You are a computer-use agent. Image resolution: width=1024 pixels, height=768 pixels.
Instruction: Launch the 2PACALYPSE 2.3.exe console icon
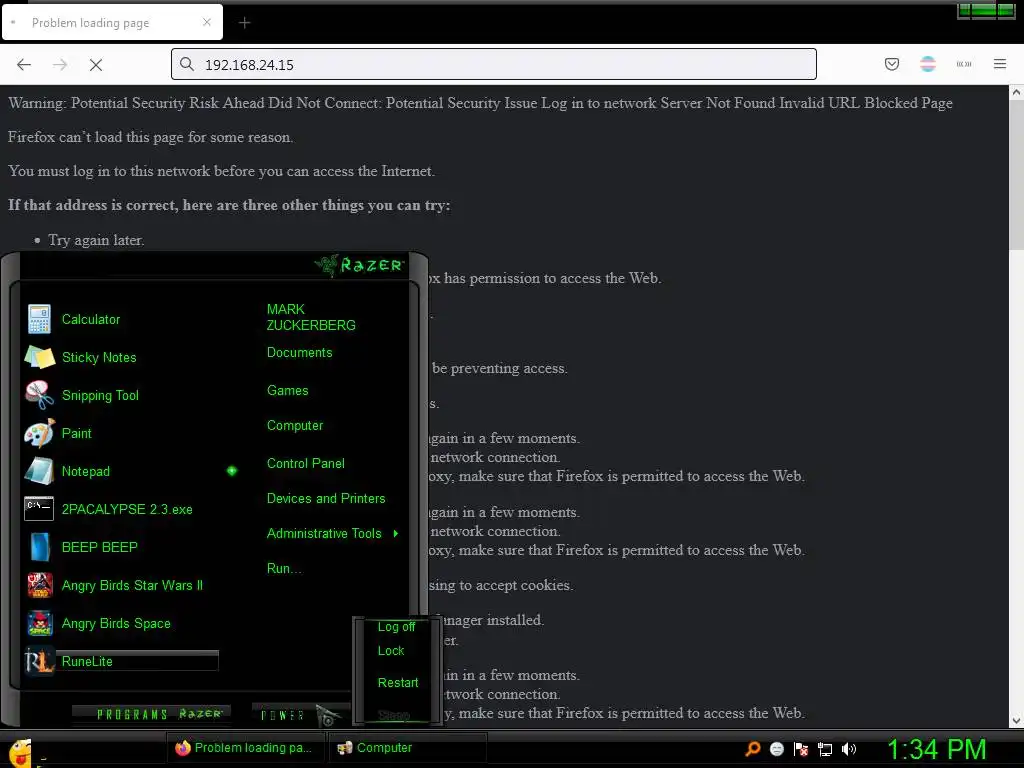(39, 509)
